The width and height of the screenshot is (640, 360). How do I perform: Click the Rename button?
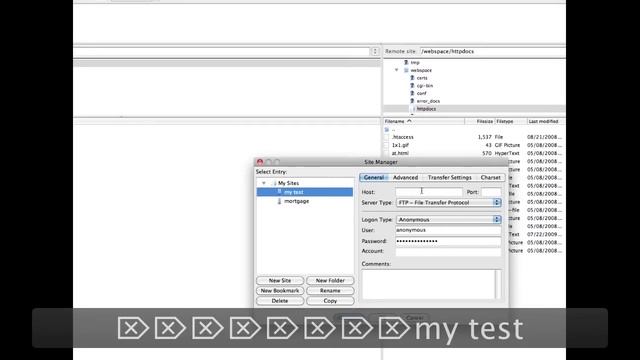[x=330, y=291]
